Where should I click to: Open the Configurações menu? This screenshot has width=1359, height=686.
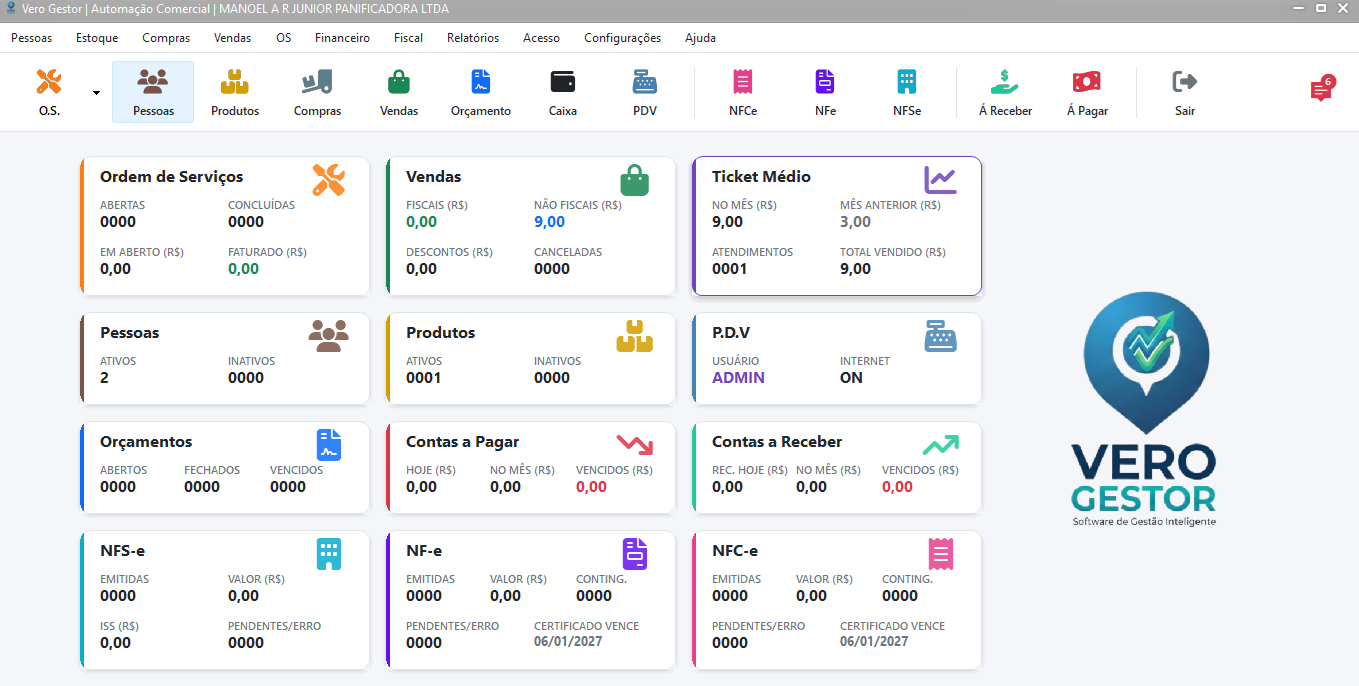point(622,38)
